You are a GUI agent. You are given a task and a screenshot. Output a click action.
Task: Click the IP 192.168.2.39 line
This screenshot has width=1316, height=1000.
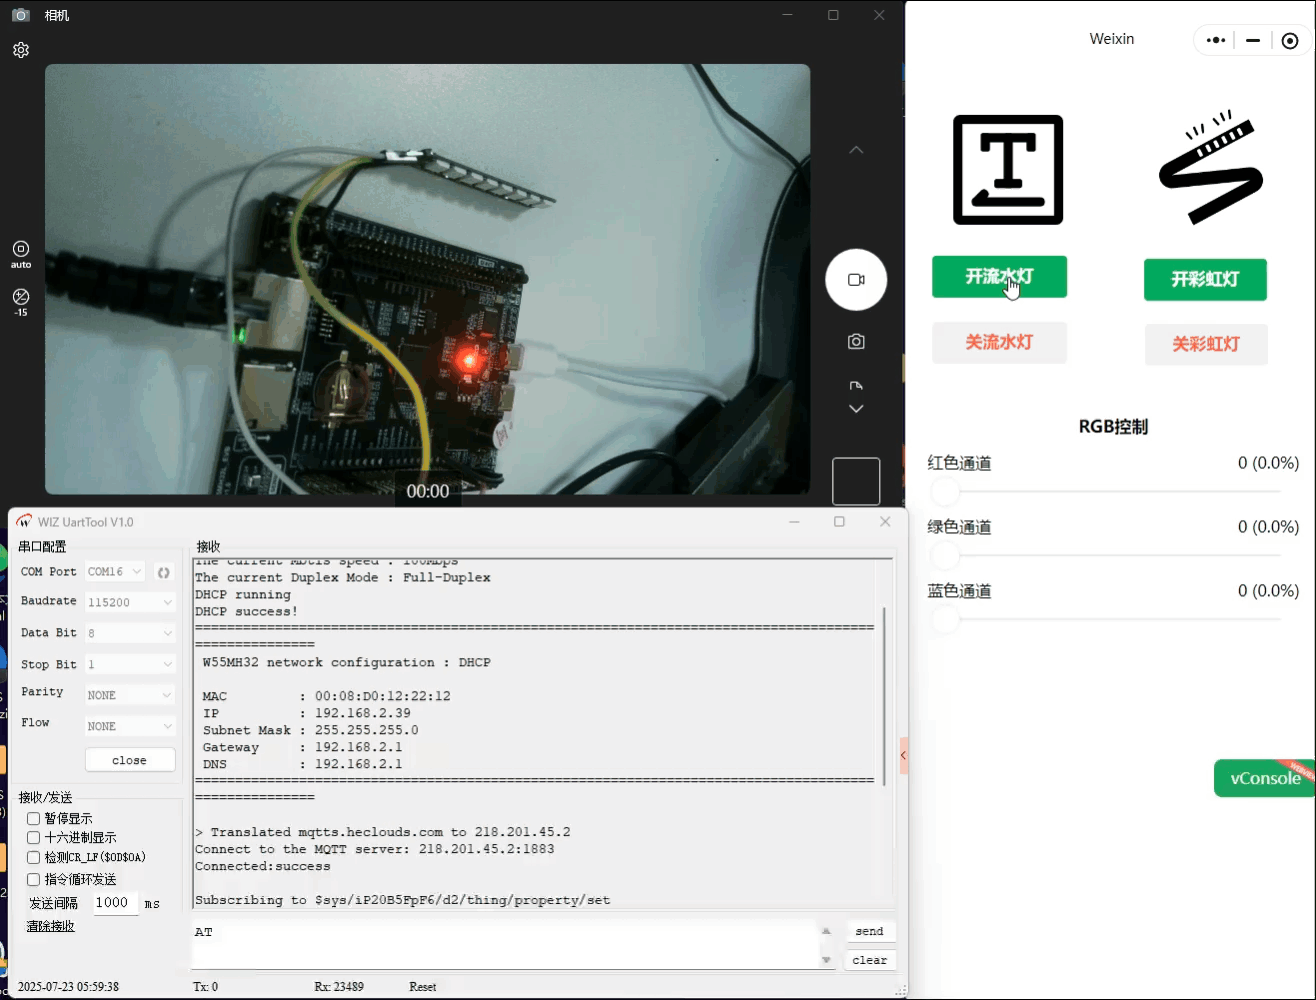point(307,713)
